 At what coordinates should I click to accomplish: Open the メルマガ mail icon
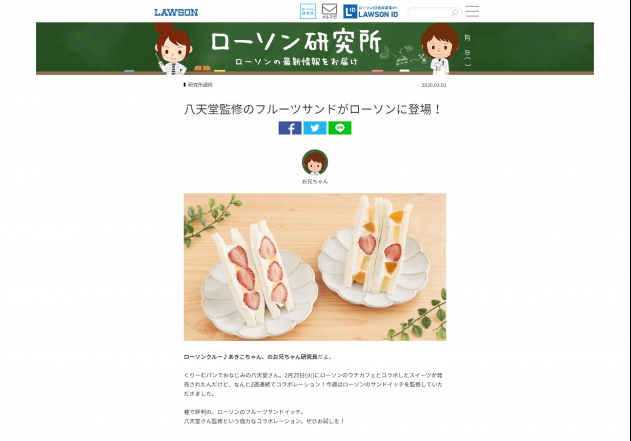tap(329, 11)
